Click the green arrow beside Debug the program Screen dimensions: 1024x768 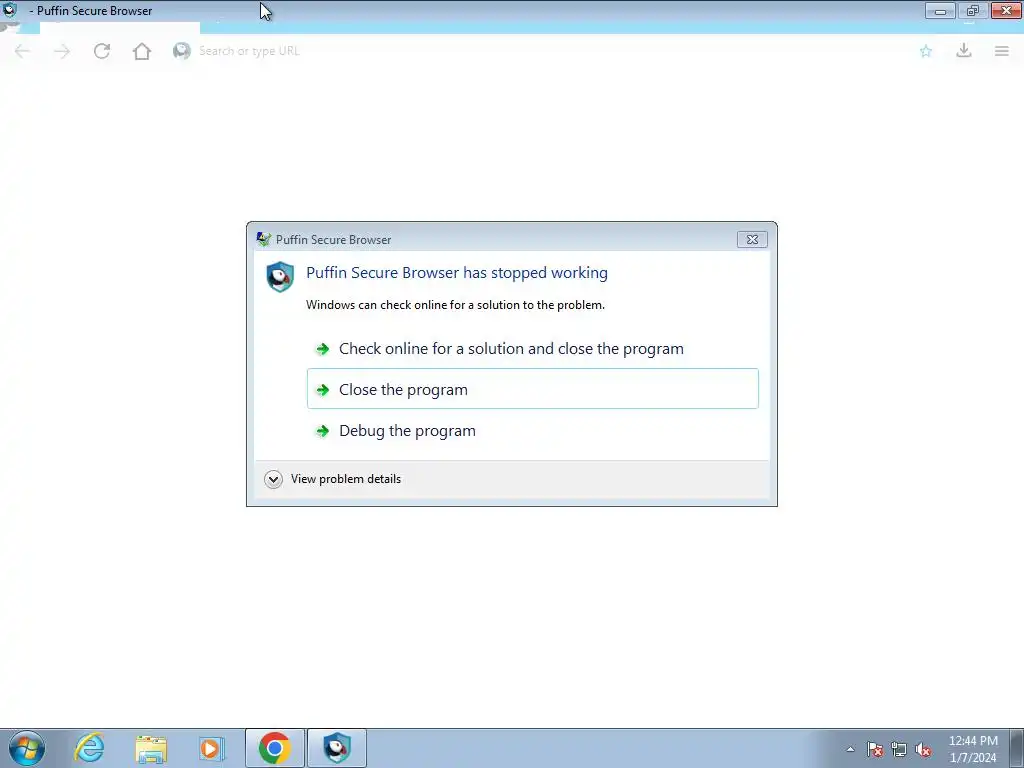(x=323, y=431)
